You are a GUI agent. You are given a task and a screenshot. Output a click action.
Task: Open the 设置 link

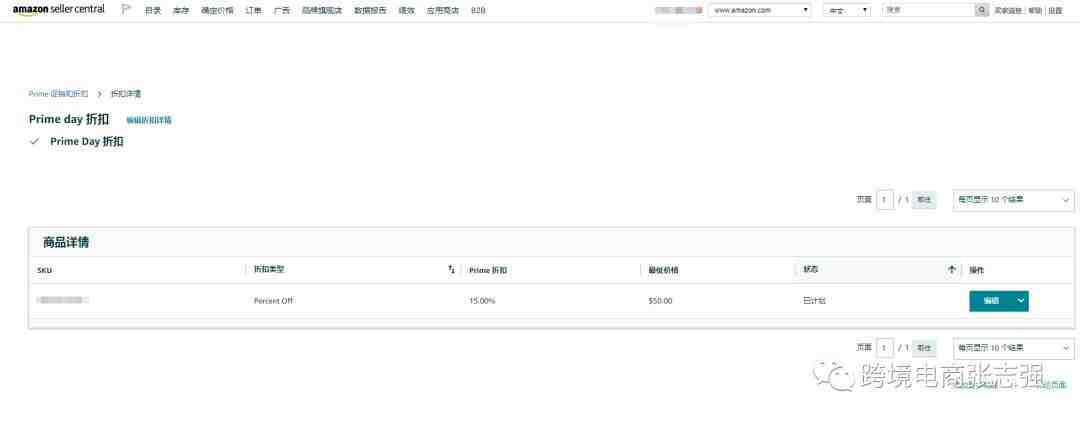click(x=1055, y=11)
